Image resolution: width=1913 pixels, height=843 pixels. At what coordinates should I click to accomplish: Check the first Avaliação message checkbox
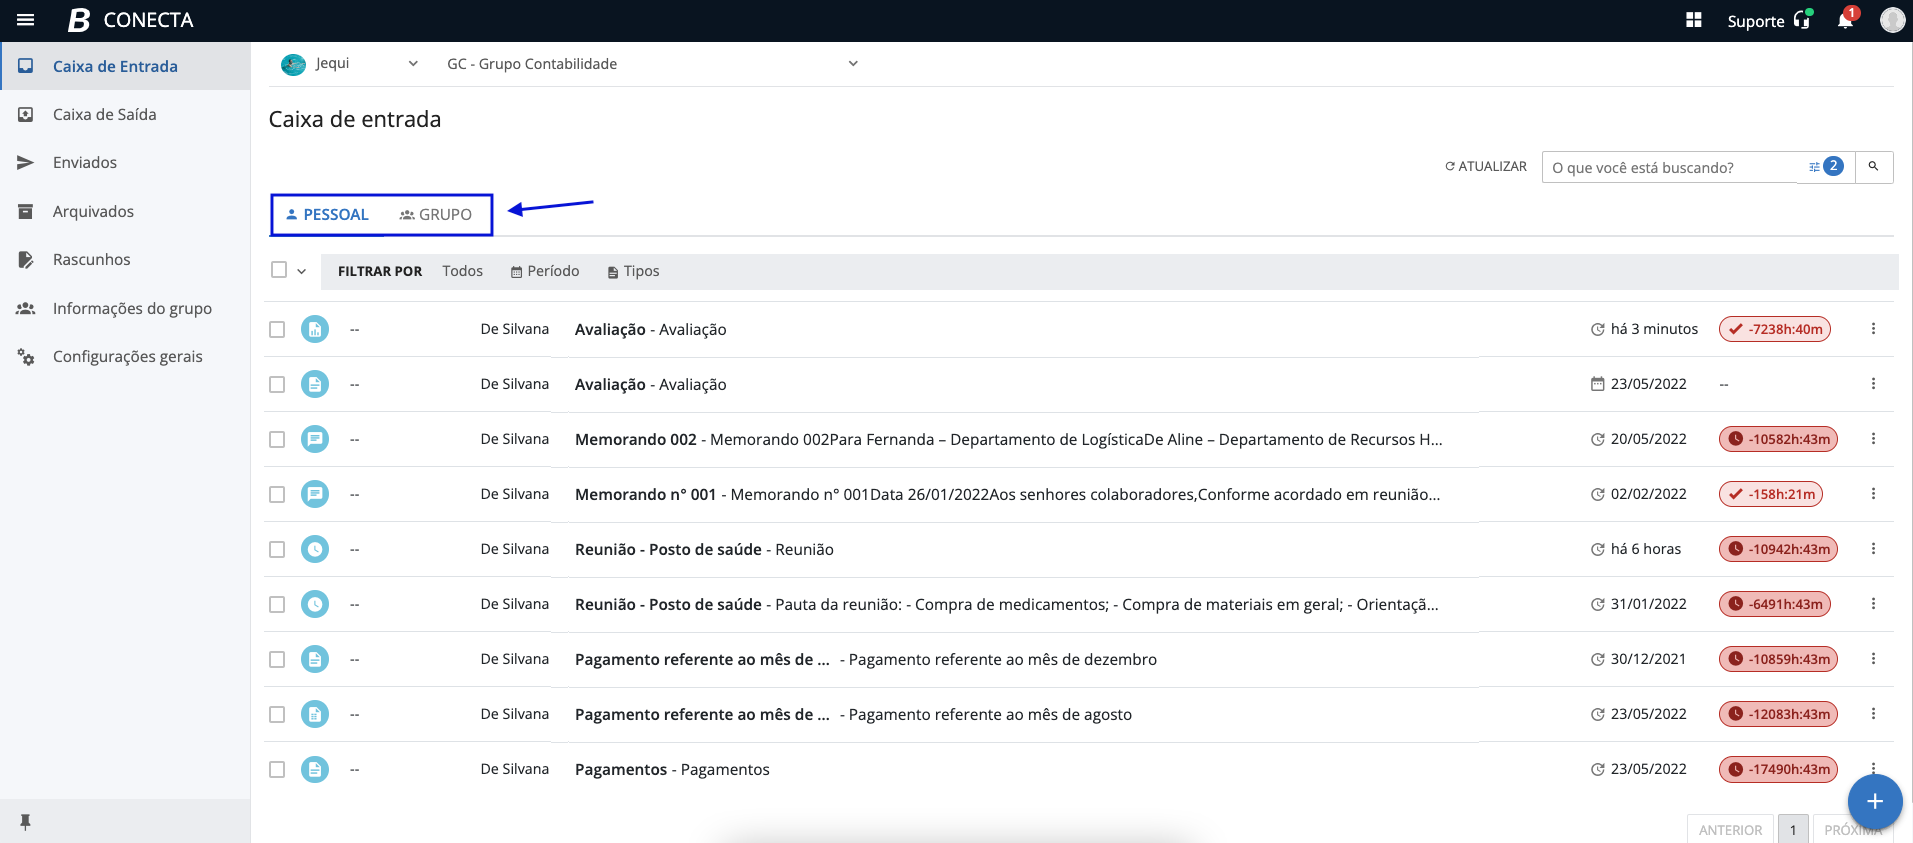(x=277, y=329)
